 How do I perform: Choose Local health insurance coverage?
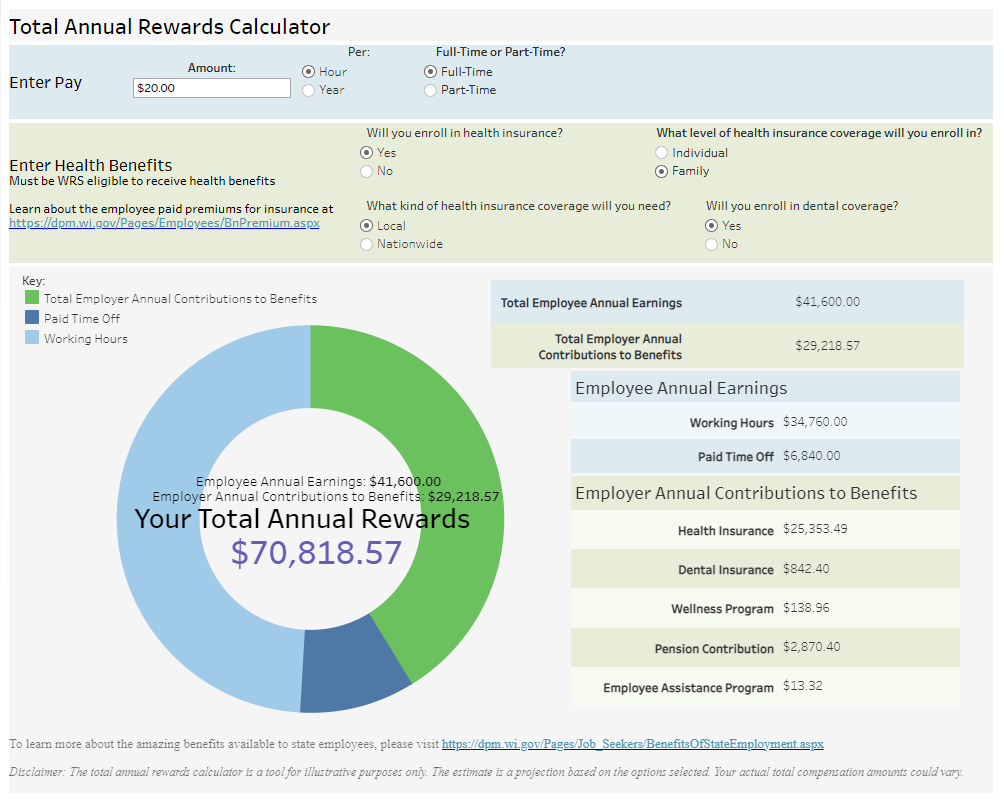click(x=367, y=226)
